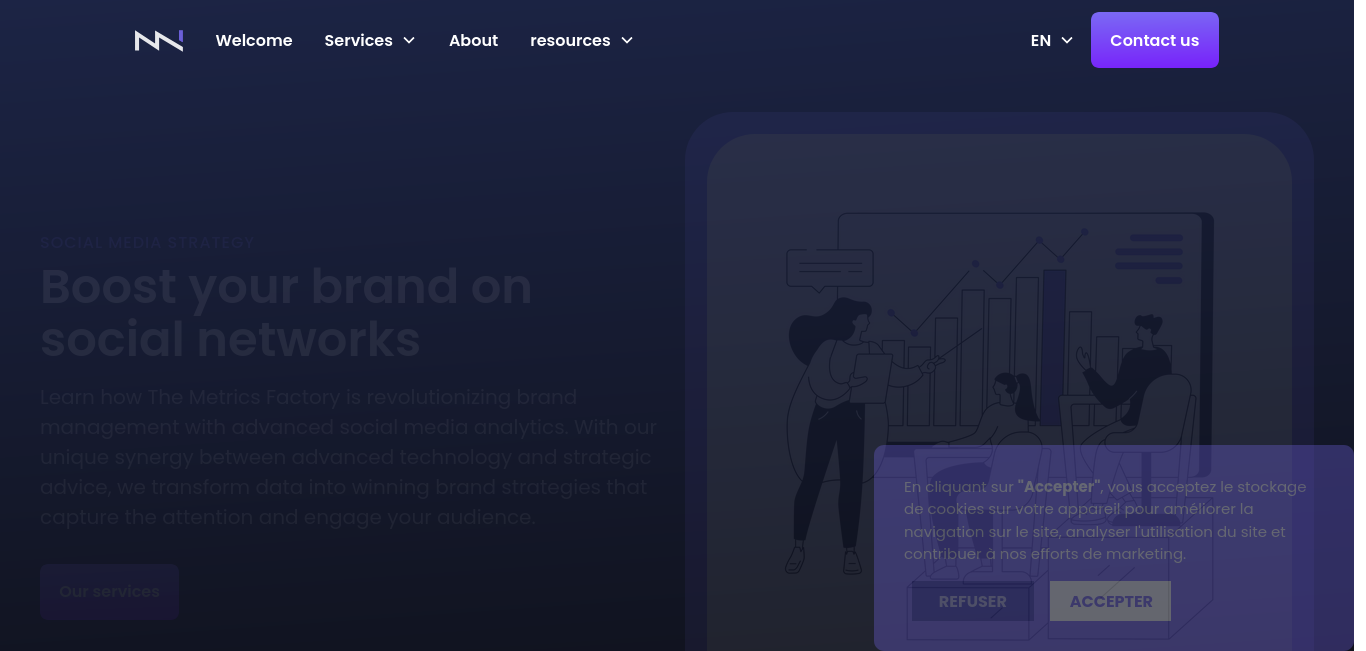The image size is (1366, 651).
Task: Click the cookie consent message text
Action: [x=1105, y=520]
